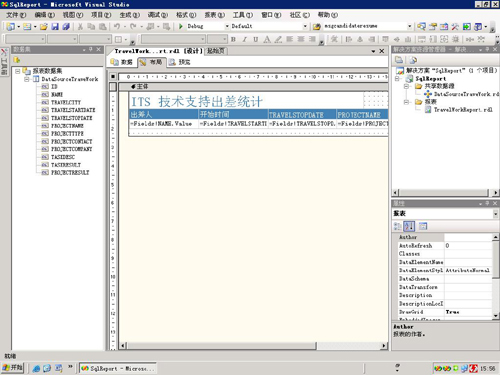The image size is (500, 375).
Task: Click the =Fields!NAME.Value table cell
Action: 164,124
